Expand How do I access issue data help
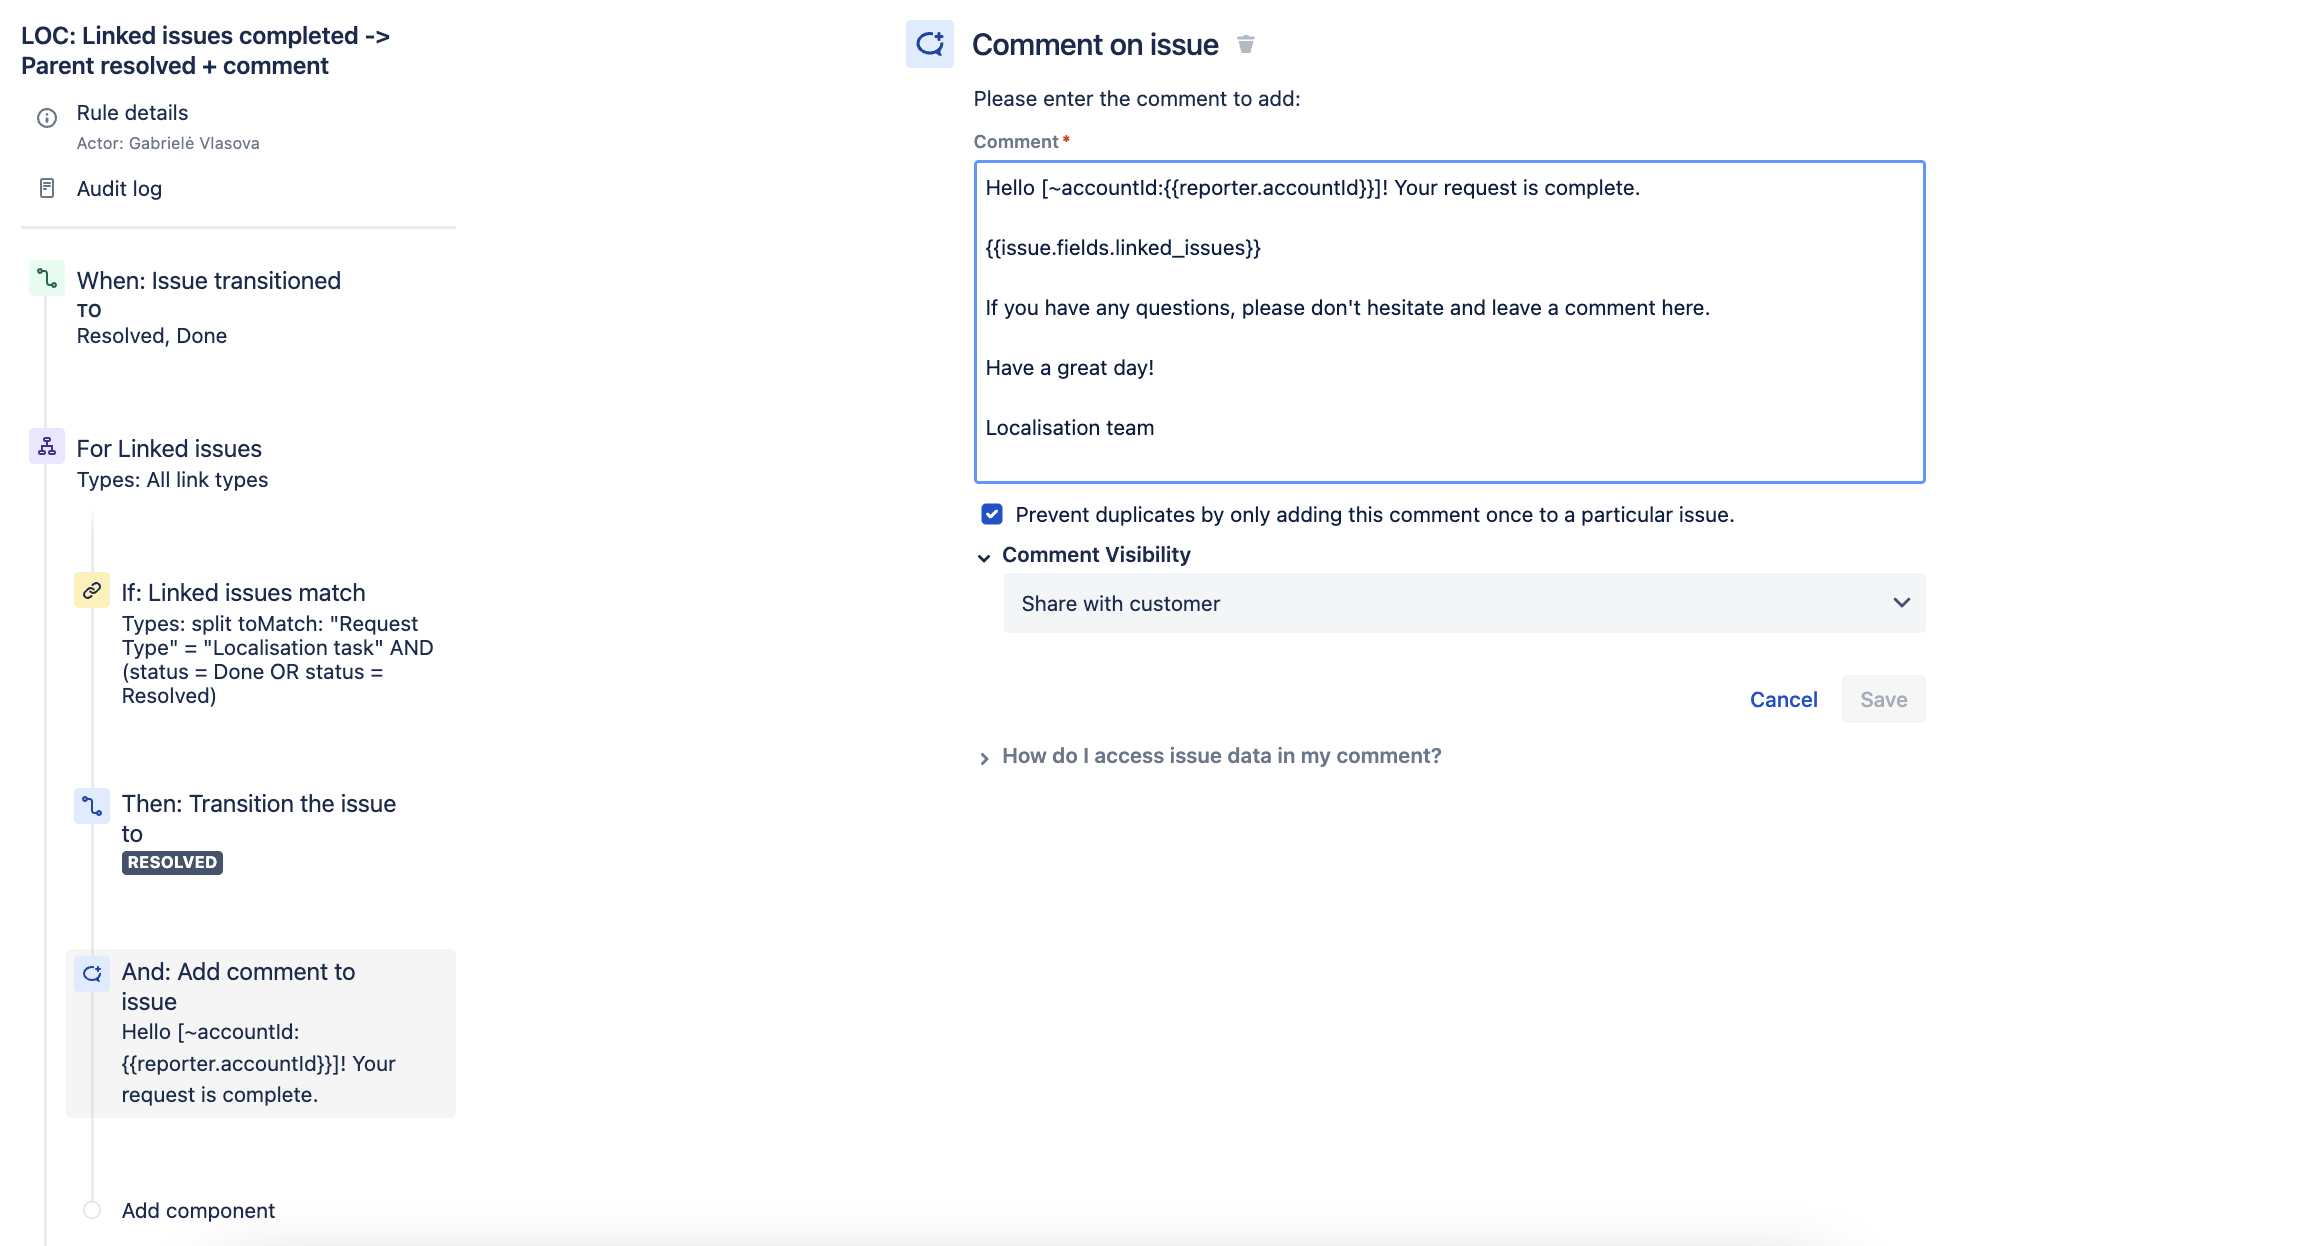The image size is (2324, 1246). click(x=1222, y=756)
